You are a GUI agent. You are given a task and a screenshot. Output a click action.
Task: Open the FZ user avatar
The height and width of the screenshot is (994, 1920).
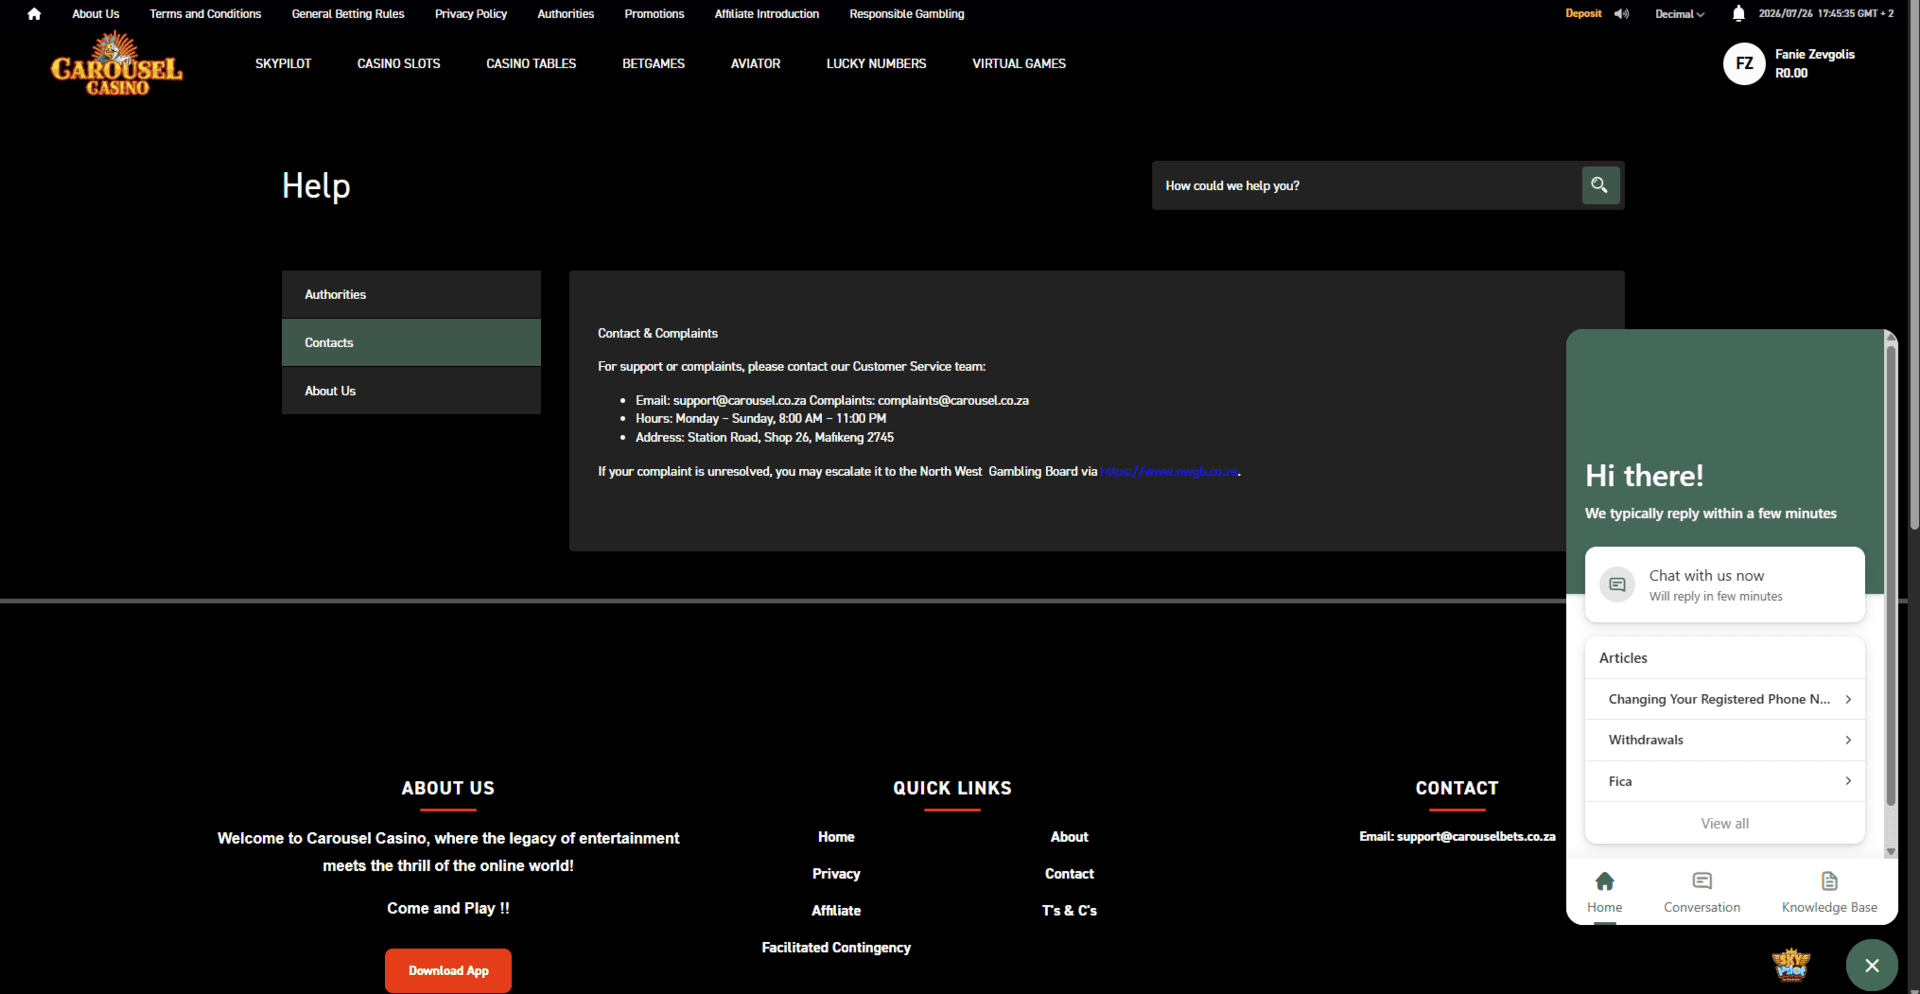(x=1744, y=64)
